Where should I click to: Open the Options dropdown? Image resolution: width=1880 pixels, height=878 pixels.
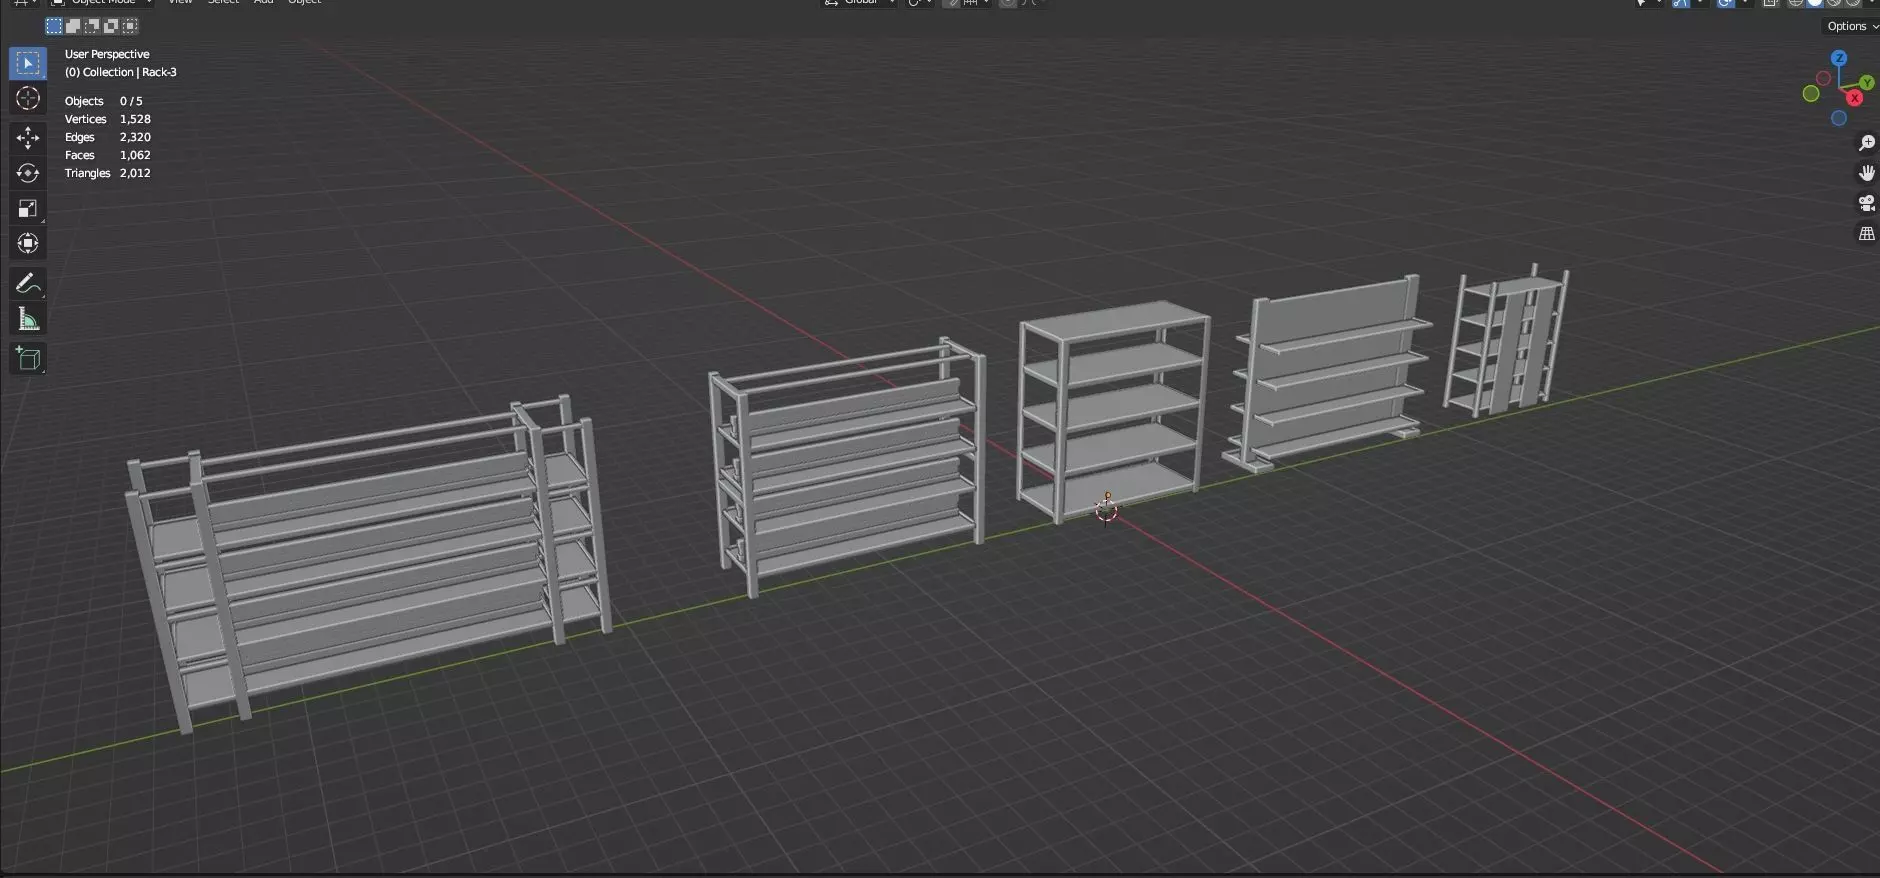pyautogui.click(x=1852, y=26)
